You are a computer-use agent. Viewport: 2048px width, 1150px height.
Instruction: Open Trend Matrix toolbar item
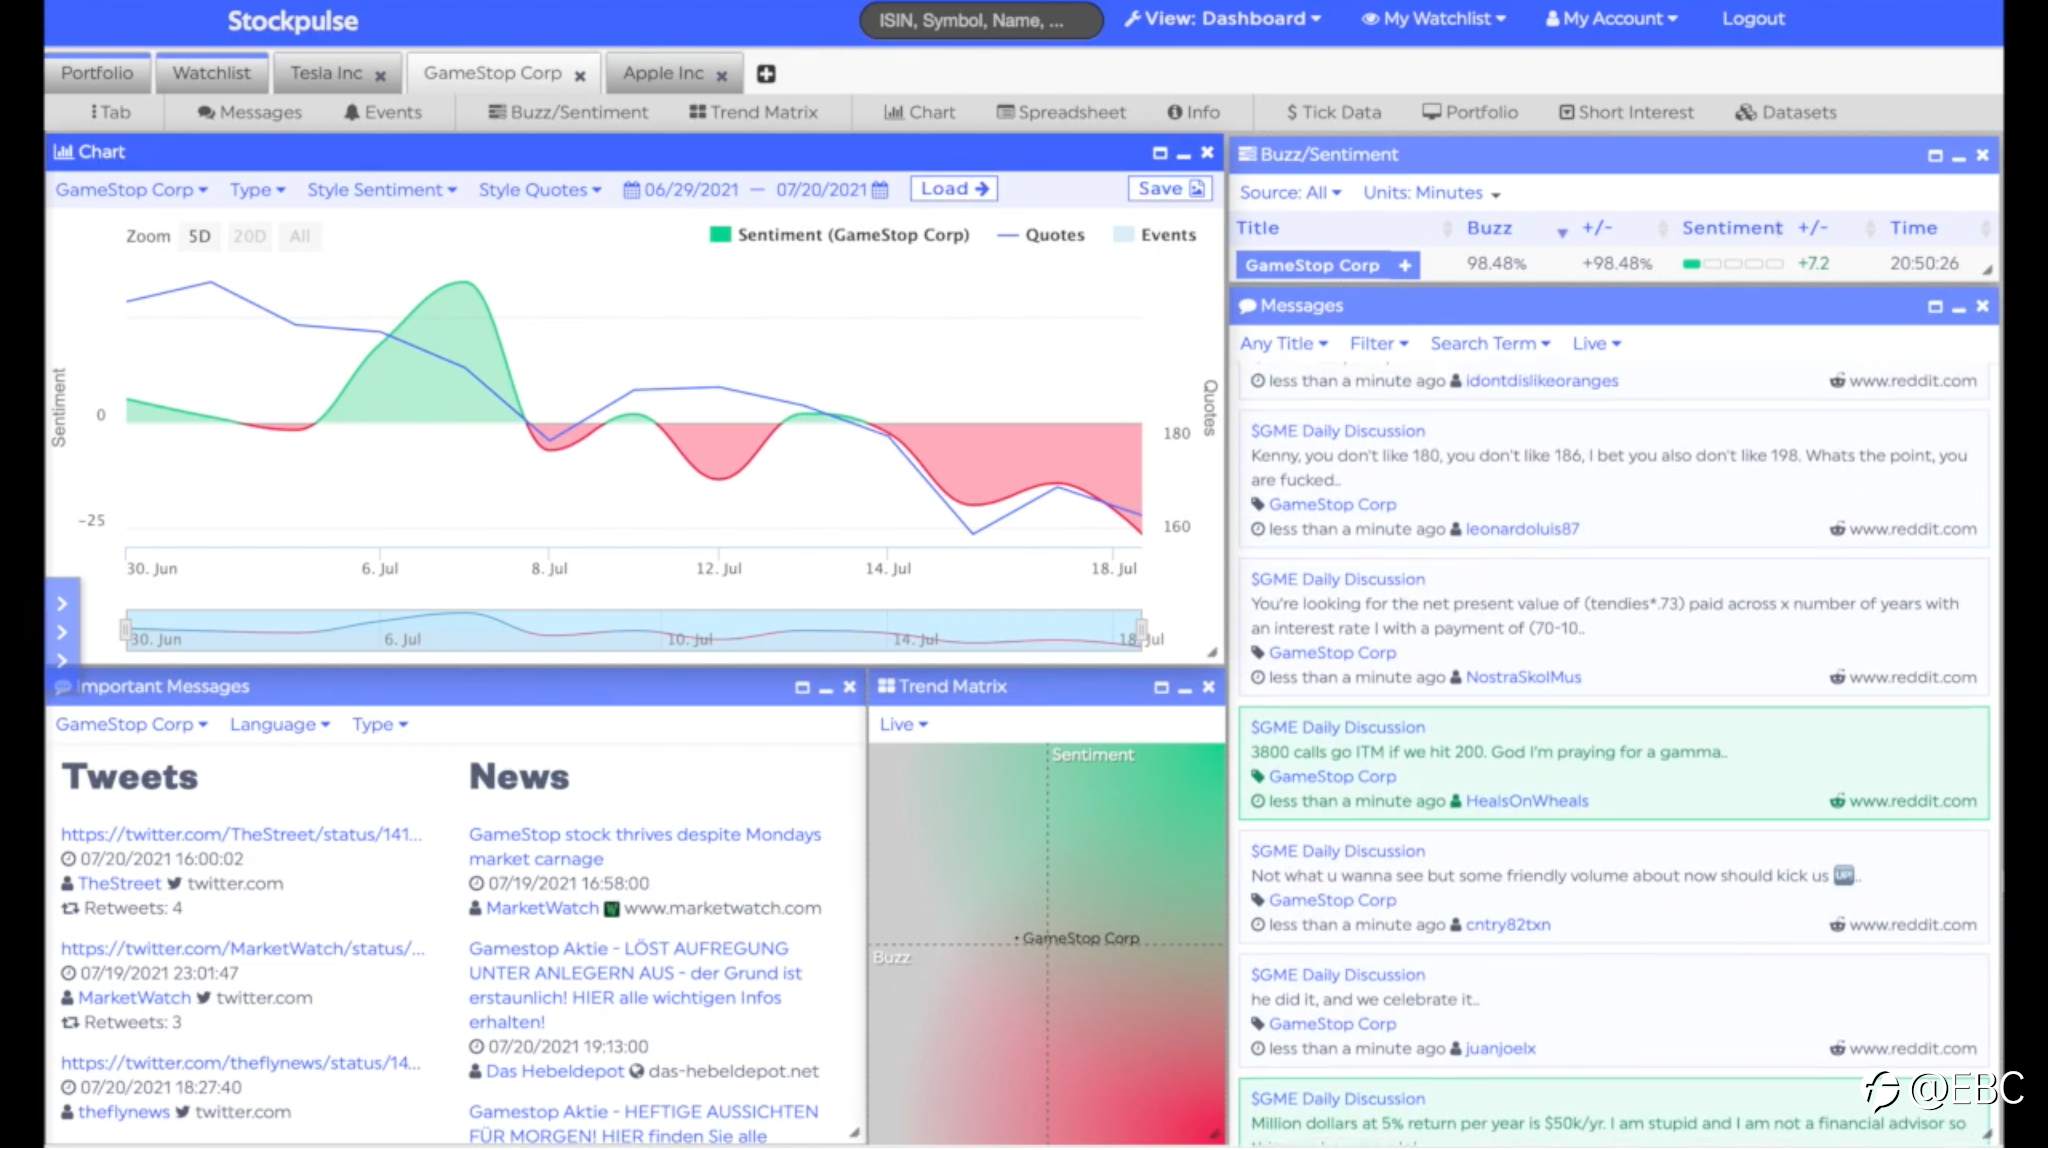coord(753,112)
